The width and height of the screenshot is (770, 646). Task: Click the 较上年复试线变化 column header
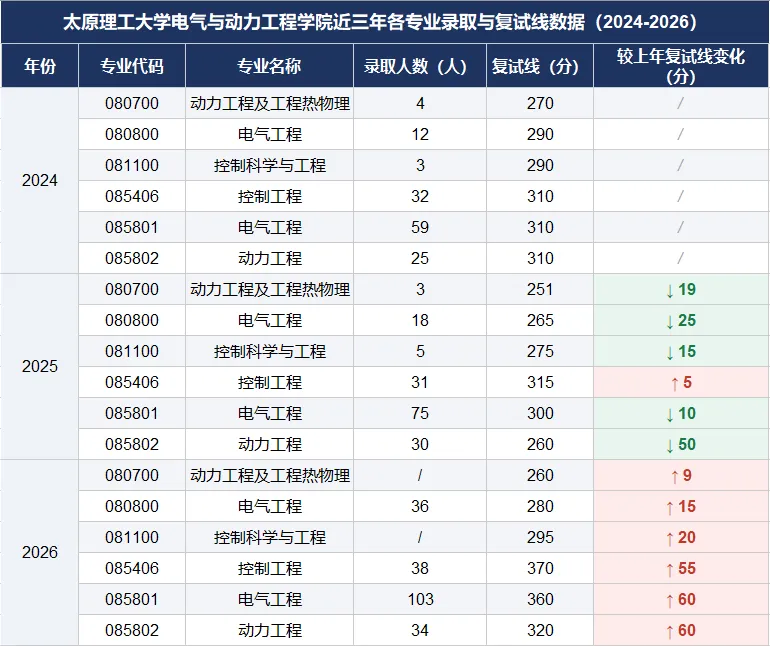[681, 66]
